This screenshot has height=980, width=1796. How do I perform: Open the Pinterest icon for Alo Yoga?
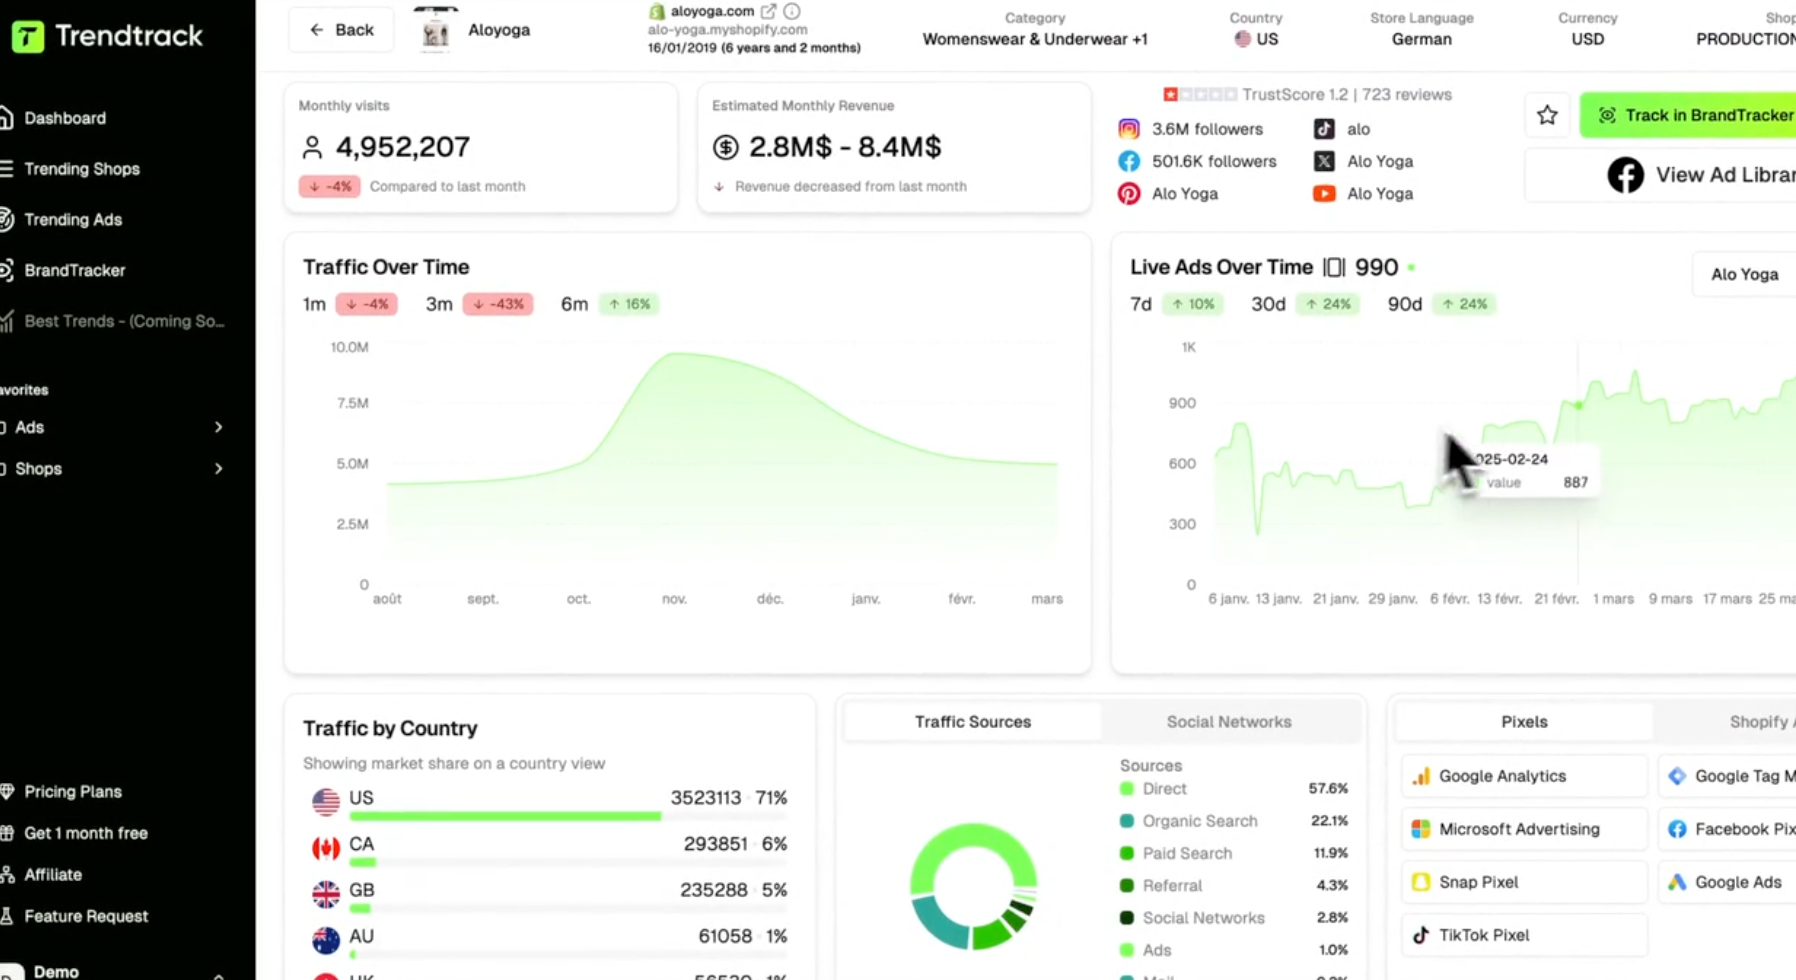point(1129,194)
